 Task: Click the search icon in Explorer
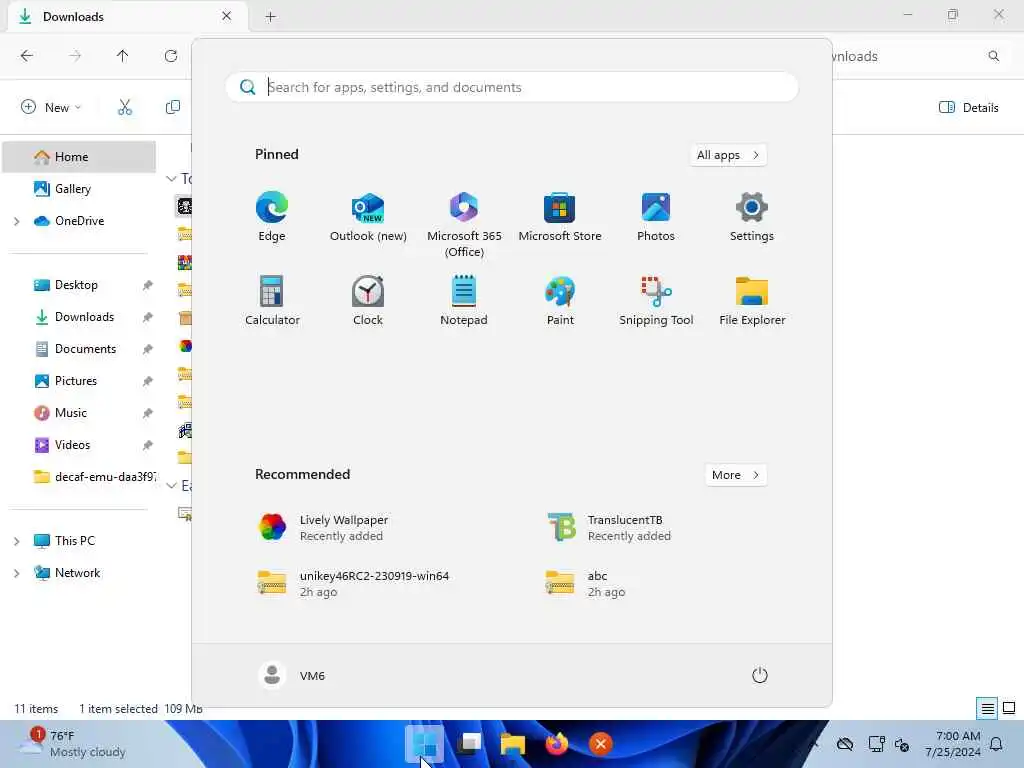tap(993, 56)
